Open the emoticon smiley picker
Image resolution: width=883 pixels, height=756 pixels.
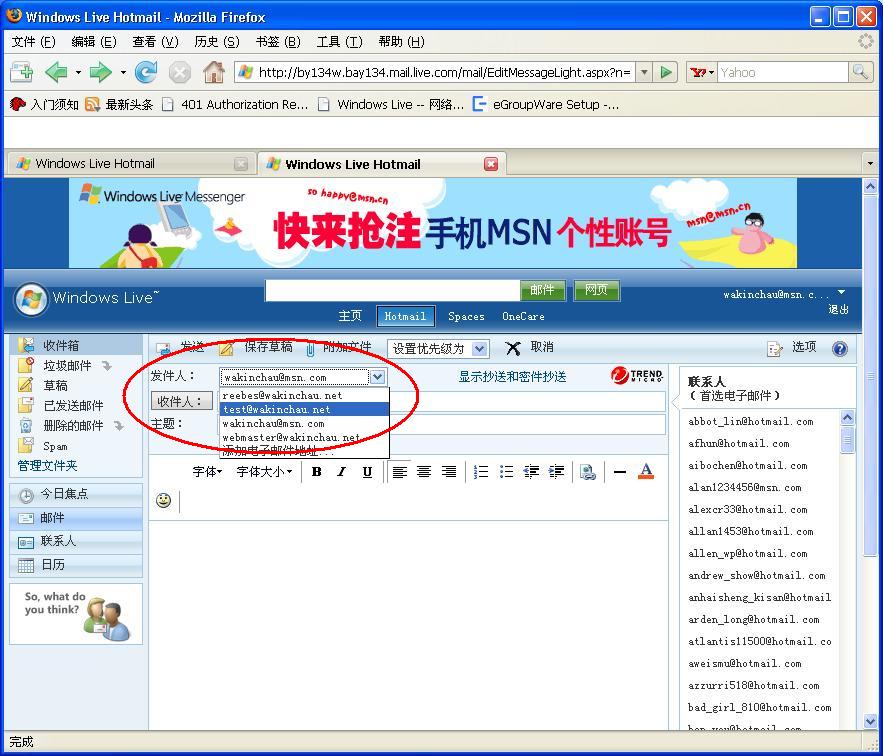pos(163,500)
